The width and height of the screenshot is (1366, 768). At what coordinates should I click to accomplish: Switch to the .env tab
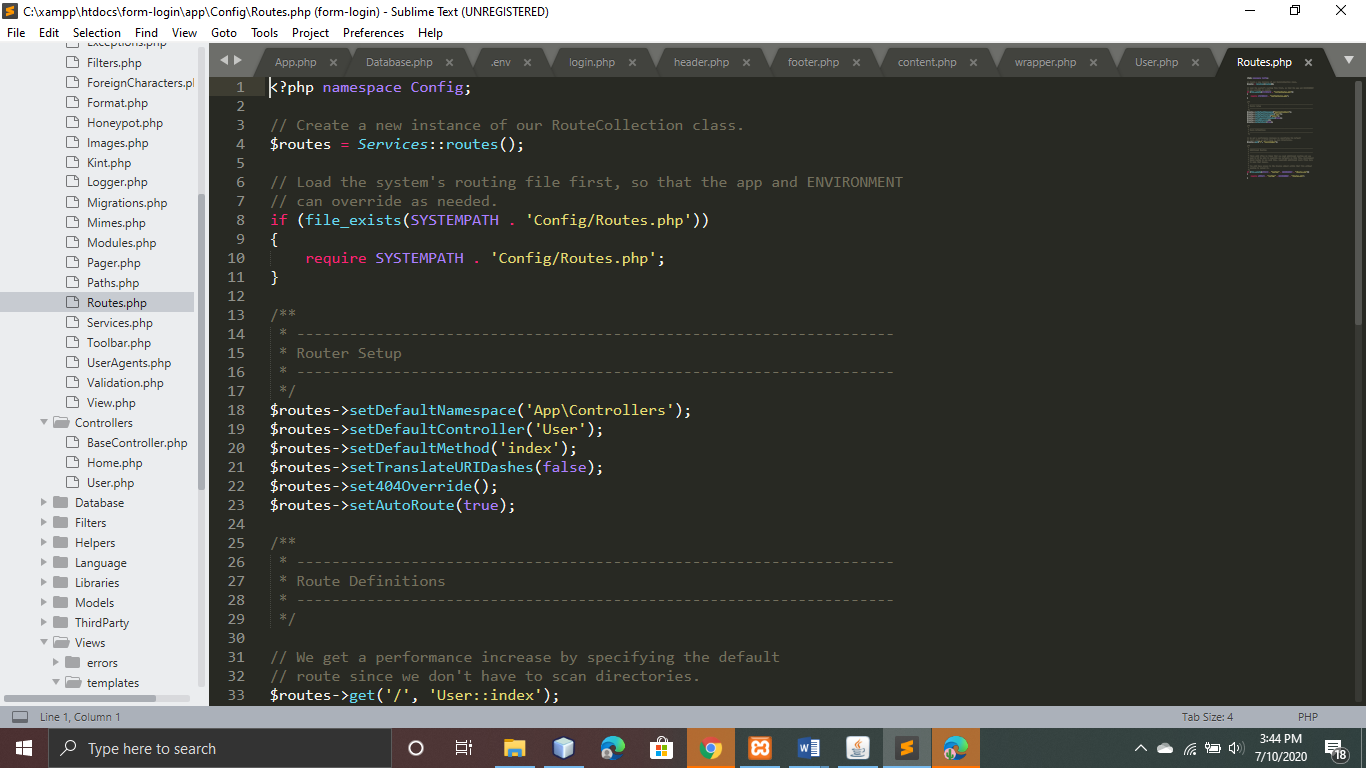click(x=500, y=62)
